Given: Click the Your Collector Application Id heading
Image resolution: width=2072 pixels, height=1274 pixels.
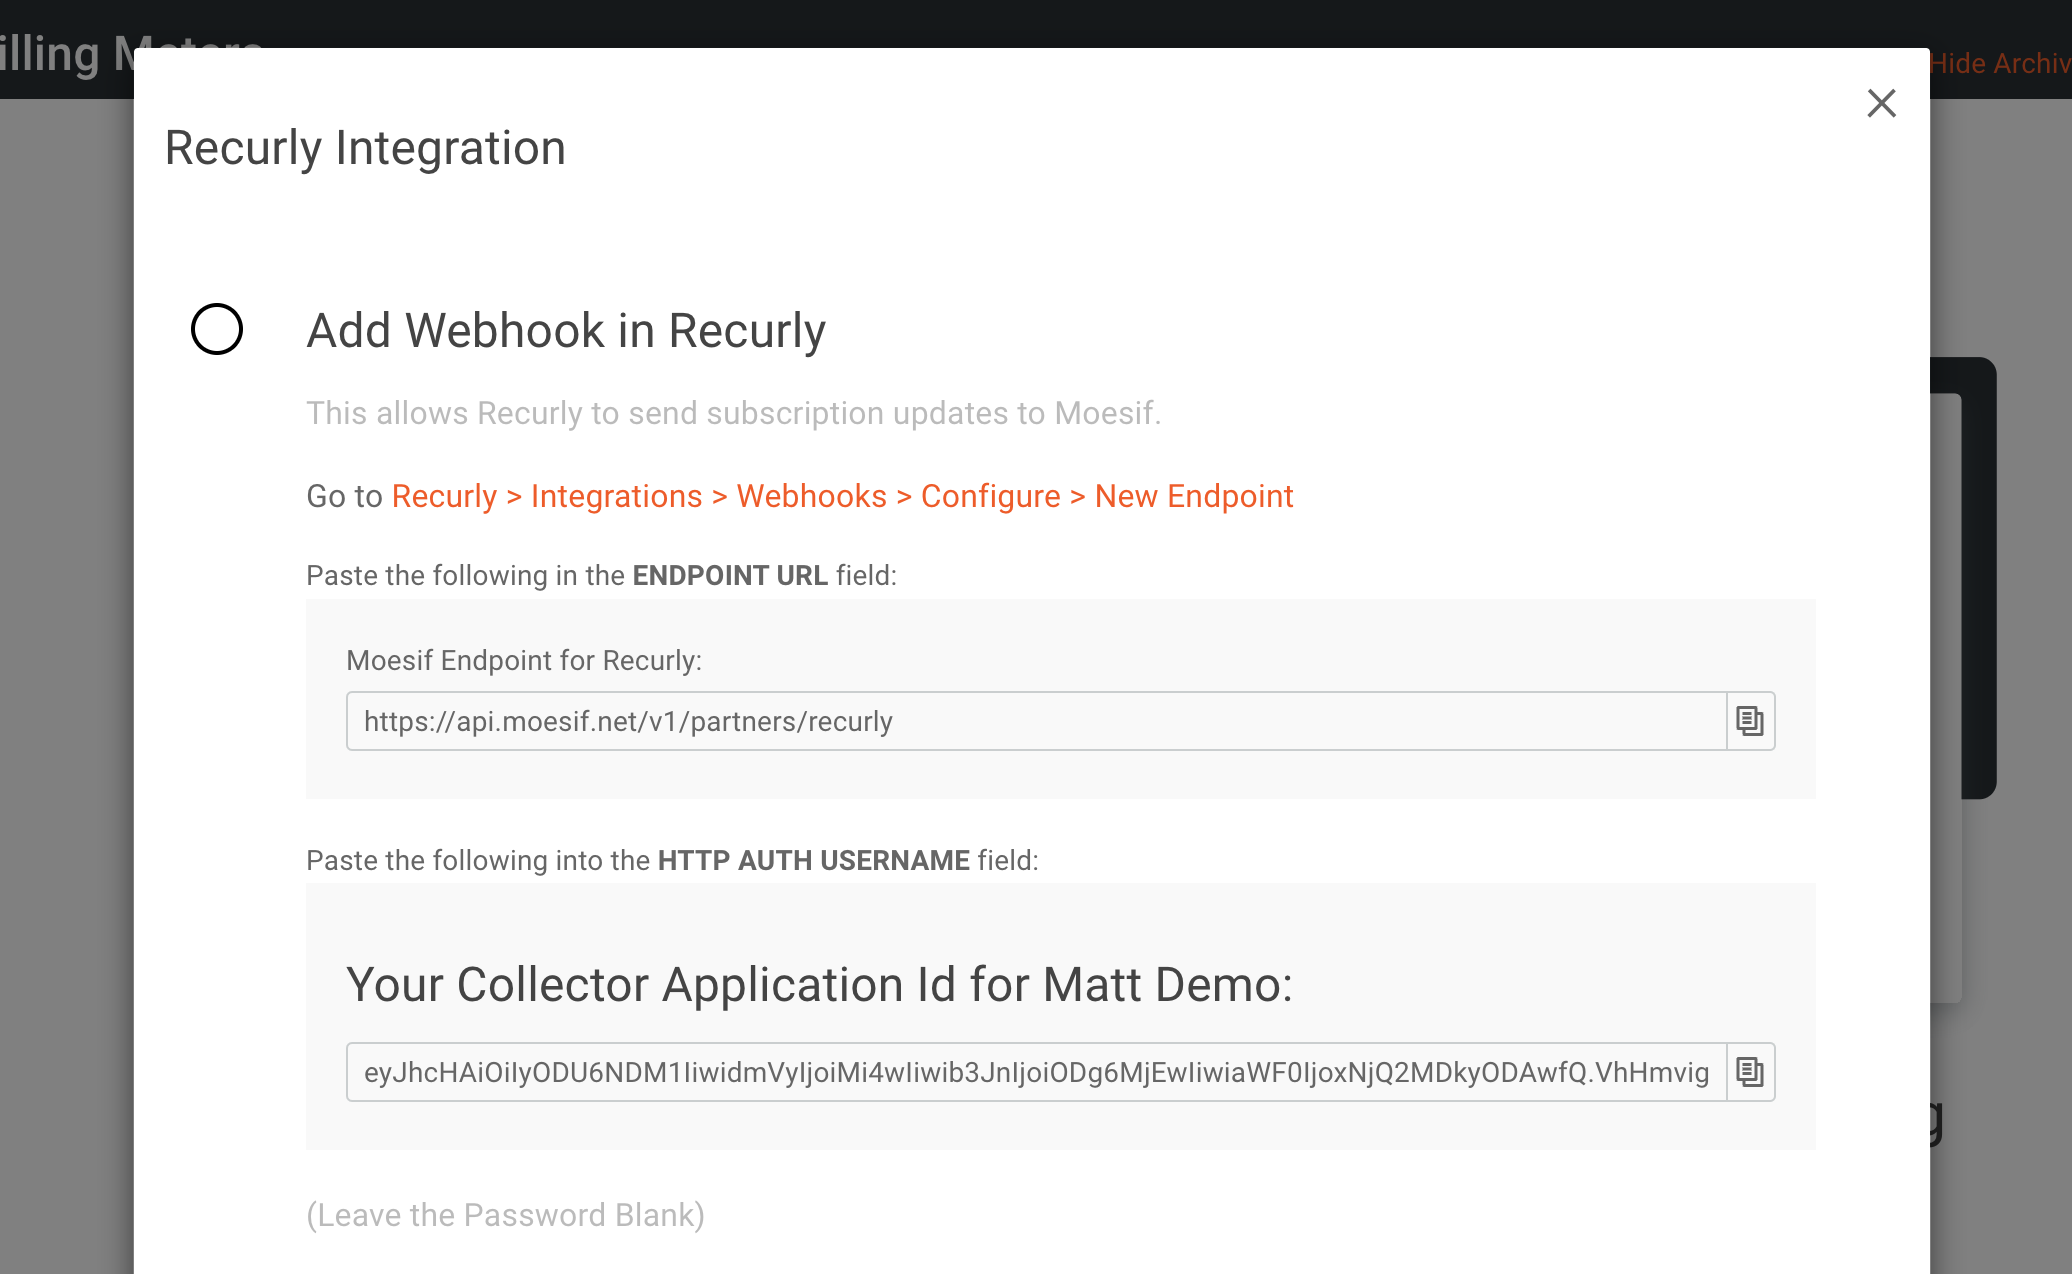Looking at the screenshot, I should tap(819, 984).
